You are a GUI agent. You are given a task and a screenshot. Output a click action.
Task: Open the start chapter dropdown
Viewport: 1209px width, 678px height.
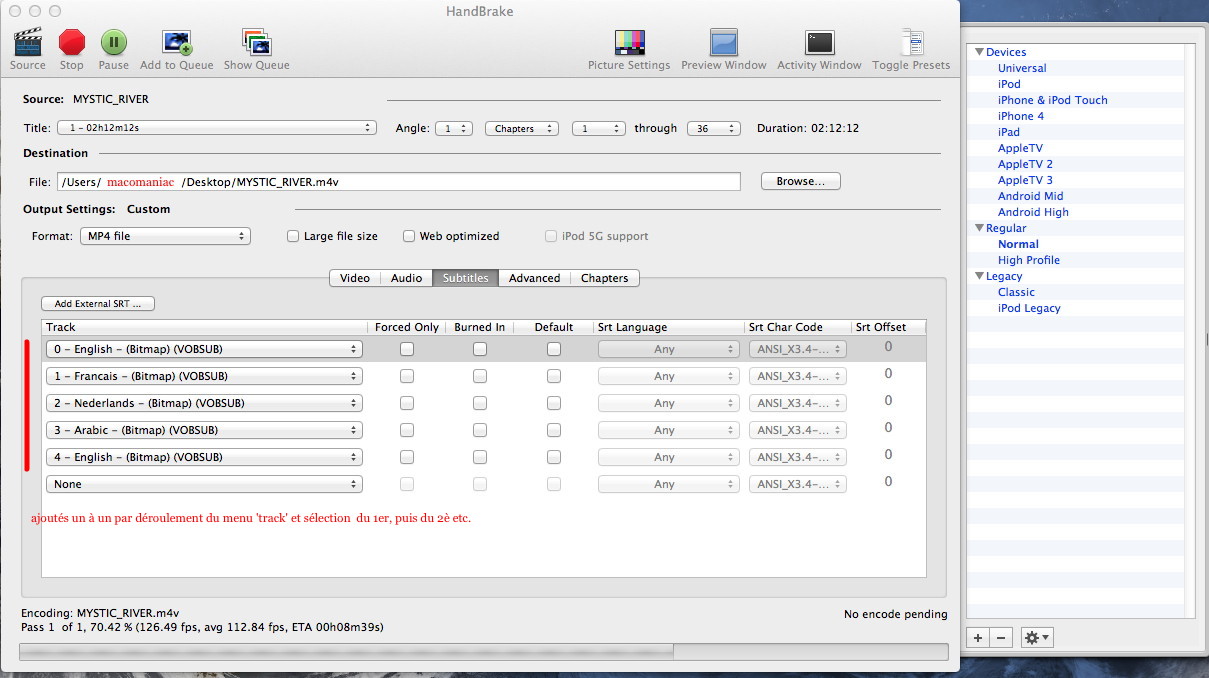point(599,128)
